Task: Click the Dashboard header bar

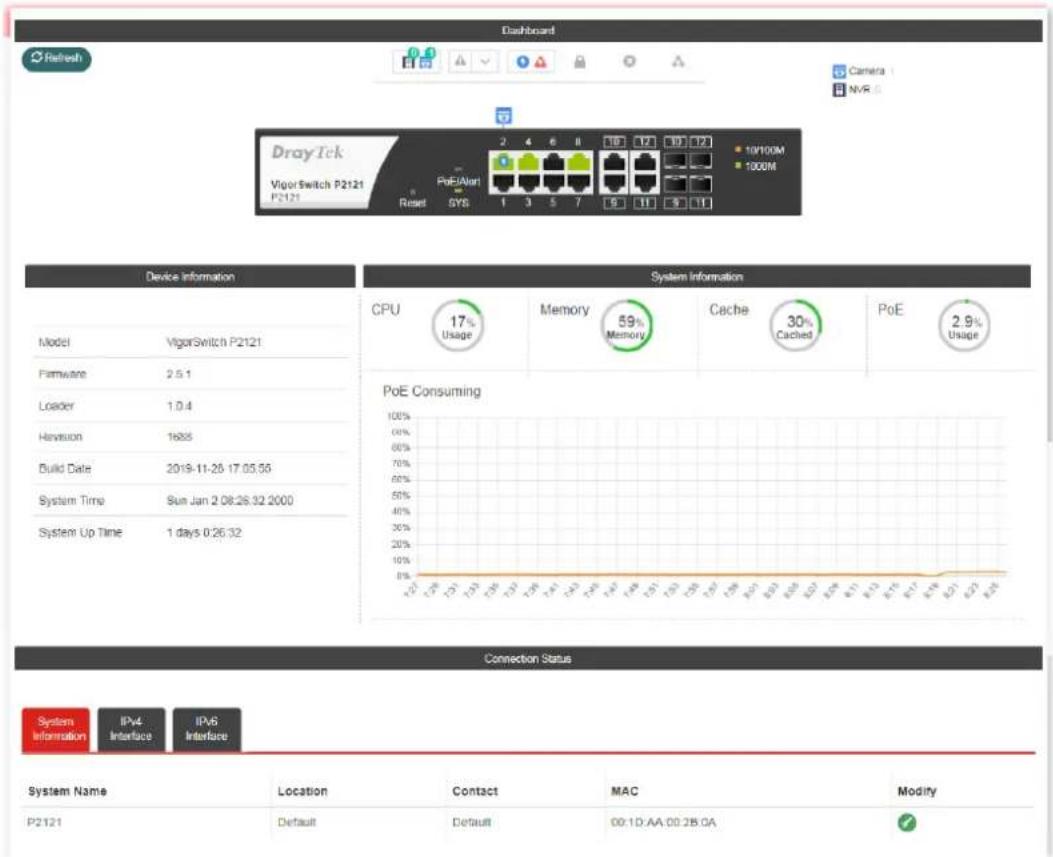Action: [528, 31]
